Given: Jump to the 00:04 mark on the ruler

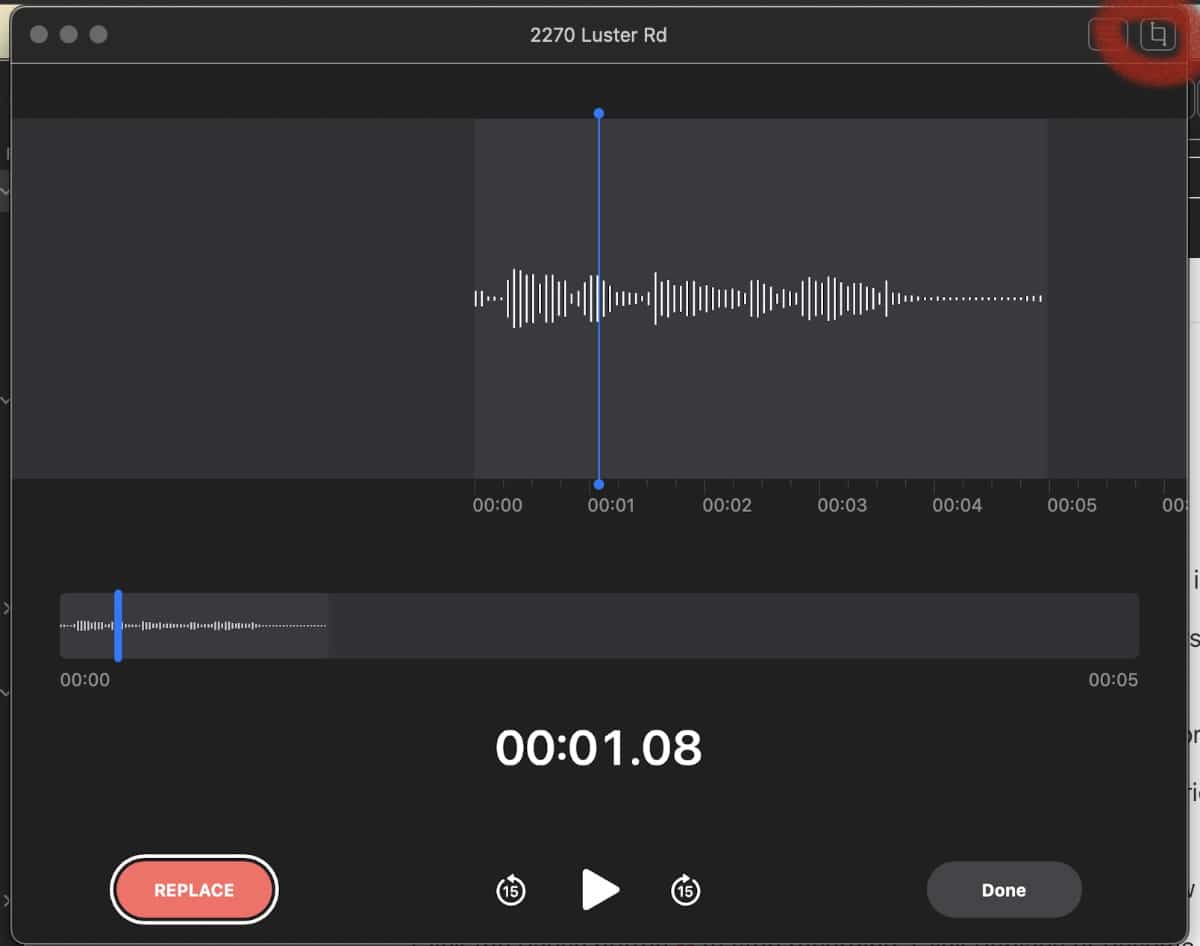Looking at the screenshot, I should coord(957,505).
